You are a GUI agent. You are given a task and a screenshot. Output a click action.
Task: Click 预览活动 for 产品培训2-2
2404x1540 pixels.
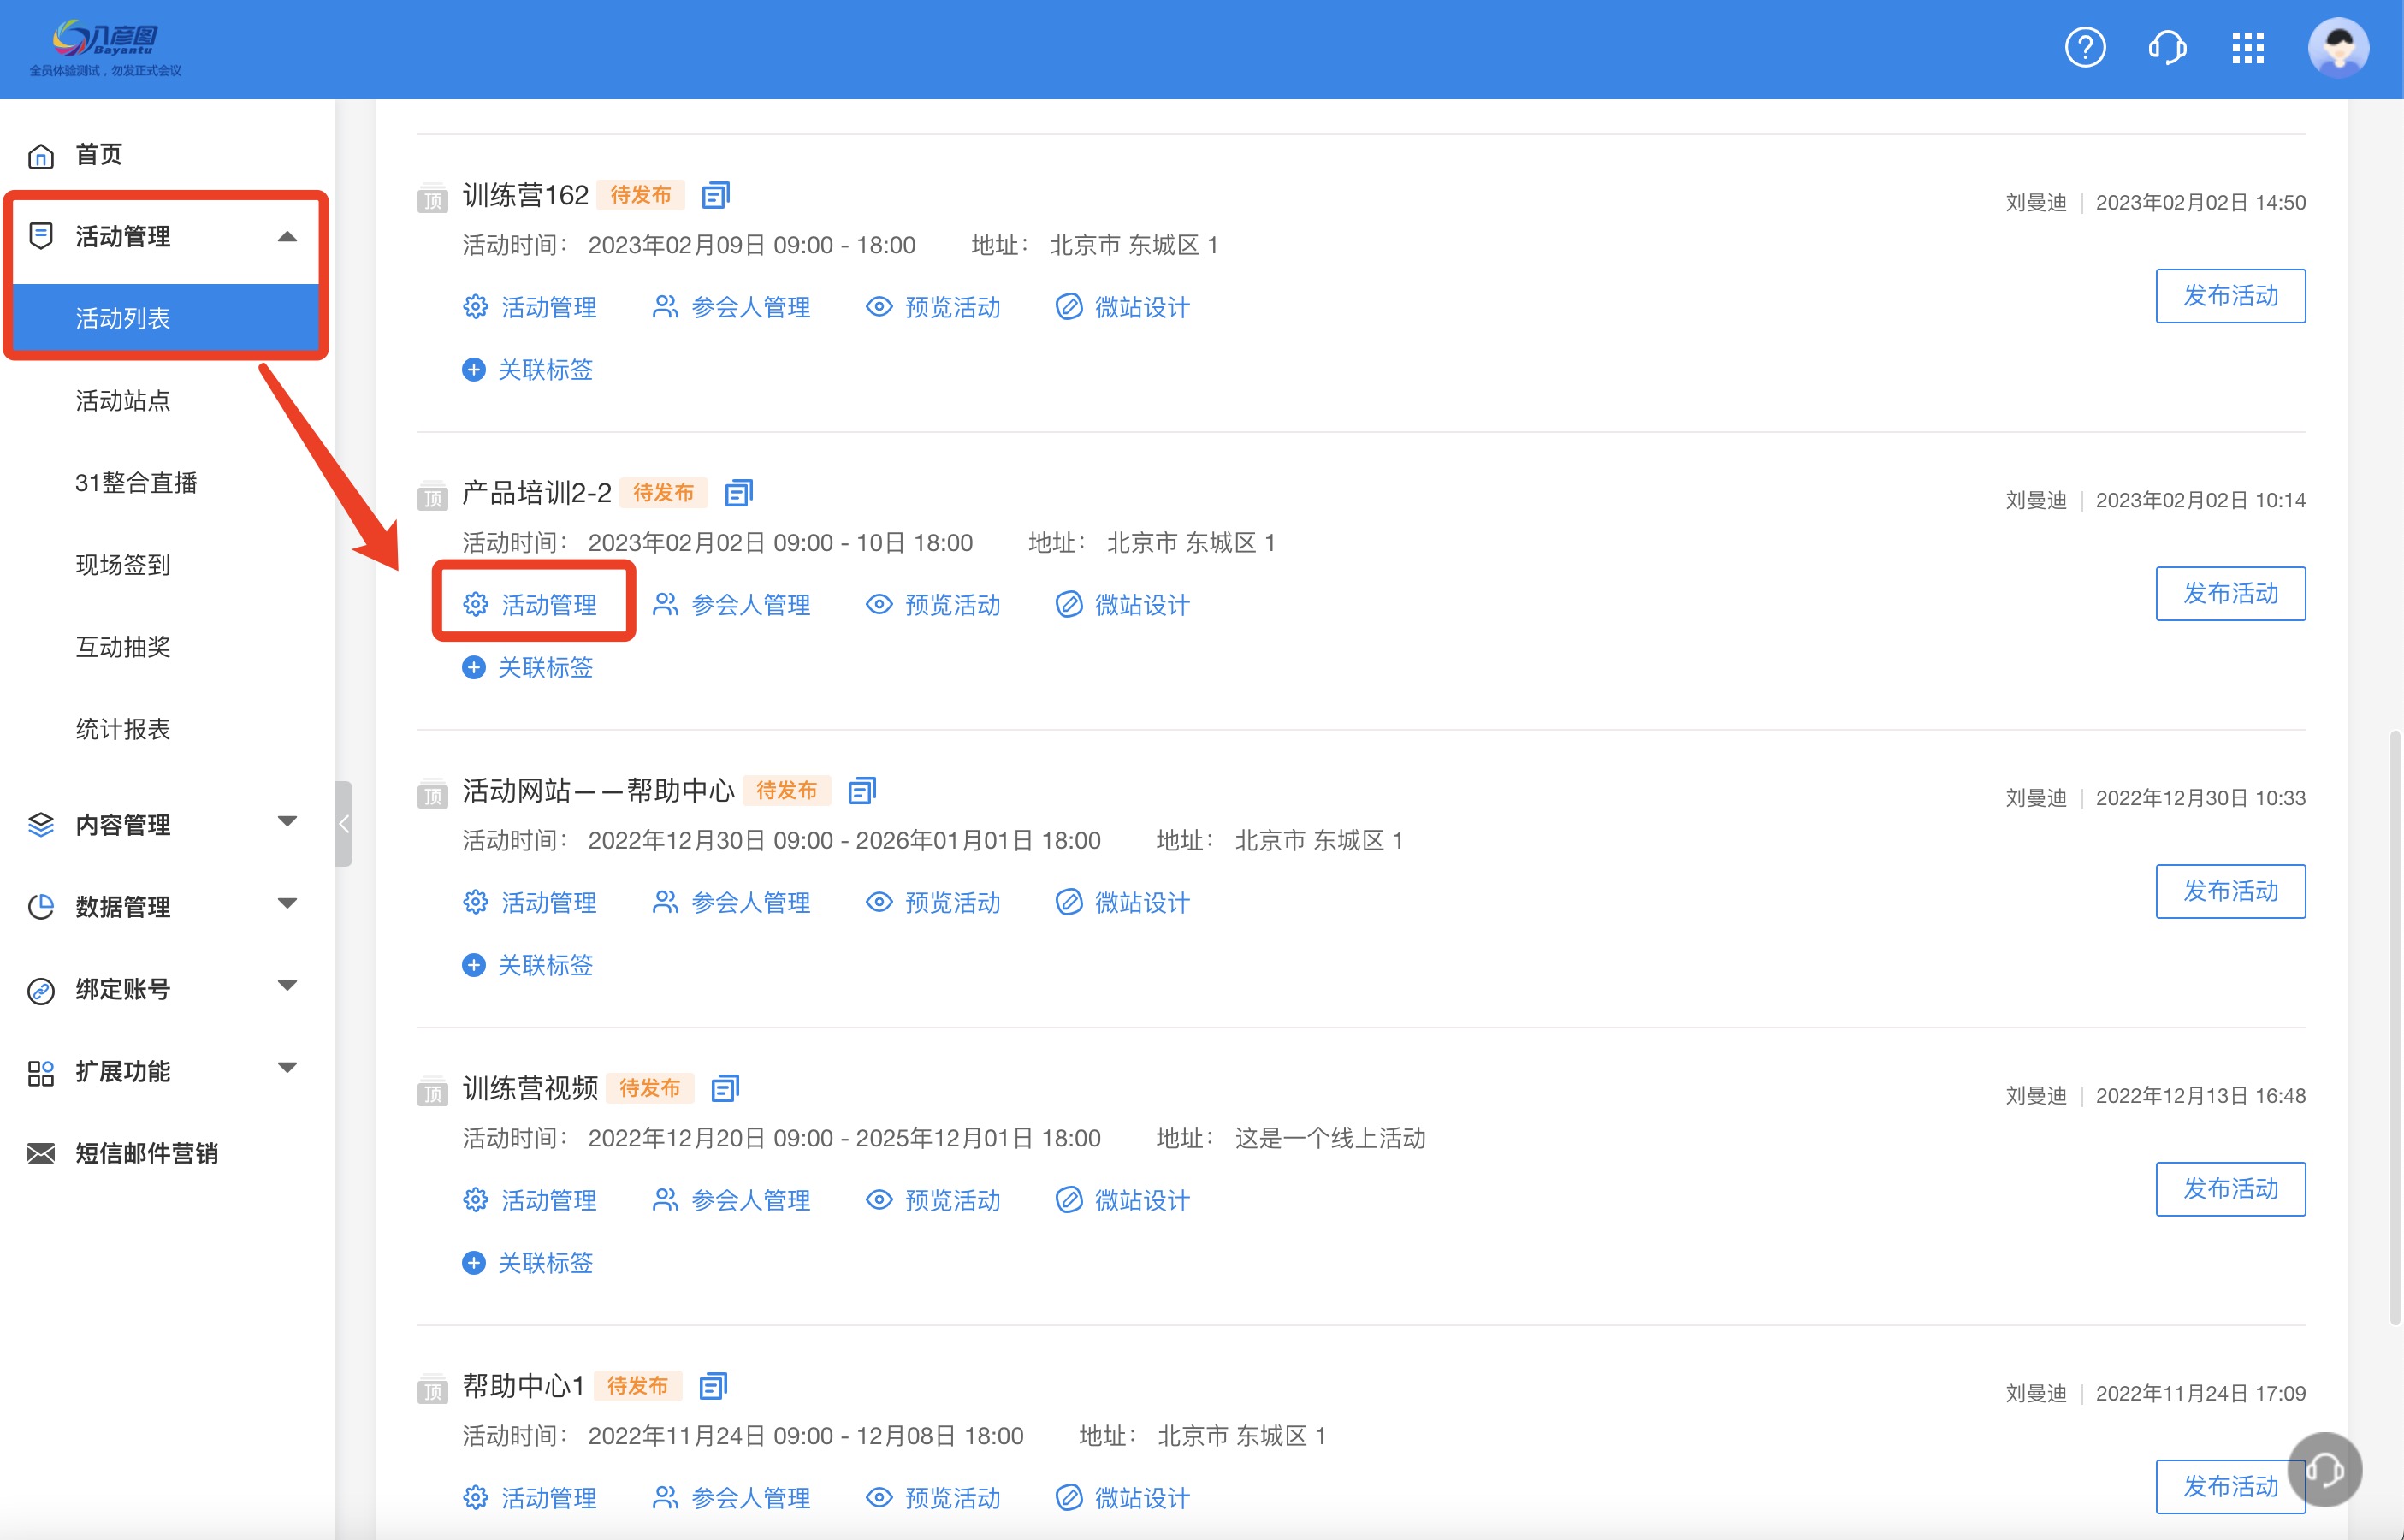[933, 605]
